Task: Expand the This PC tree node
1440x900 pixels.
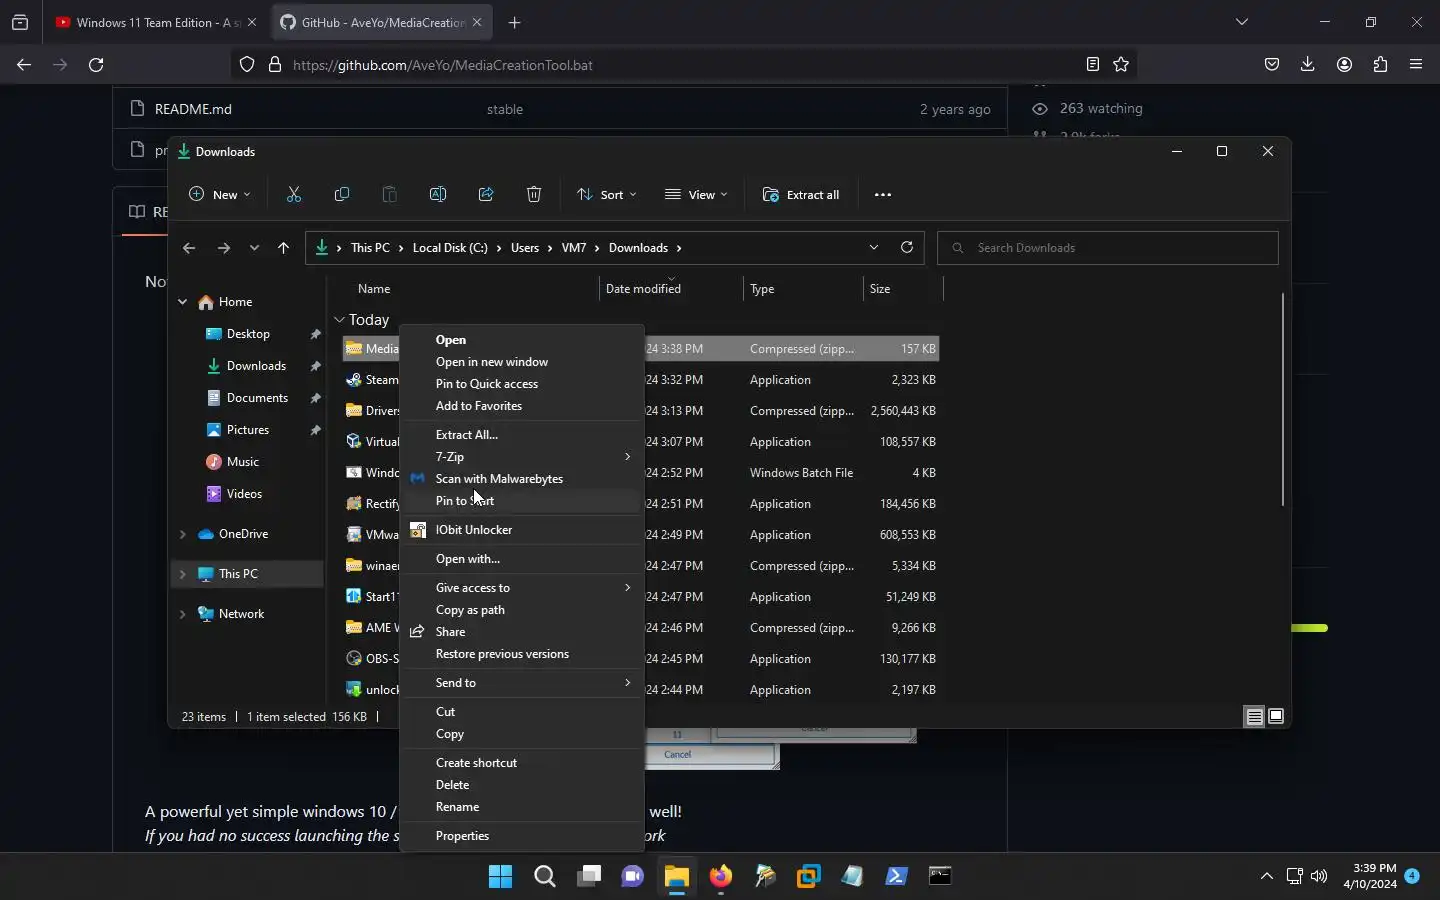Action: point(182,574)
